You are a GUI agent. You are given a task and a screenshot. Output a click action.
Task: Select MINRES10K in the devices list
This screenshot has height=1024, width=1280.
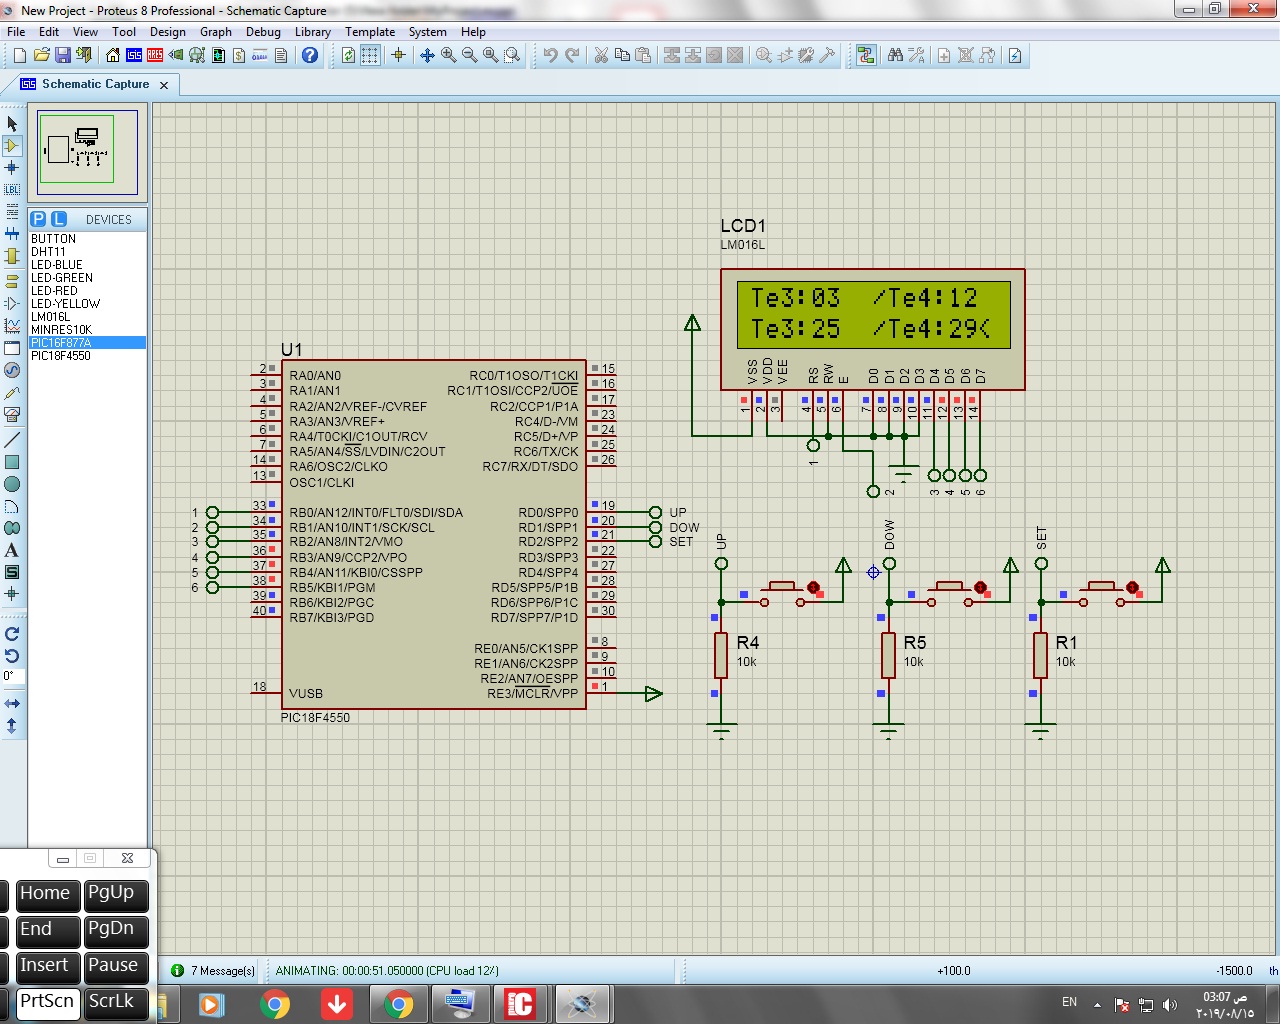coord(87,330)
